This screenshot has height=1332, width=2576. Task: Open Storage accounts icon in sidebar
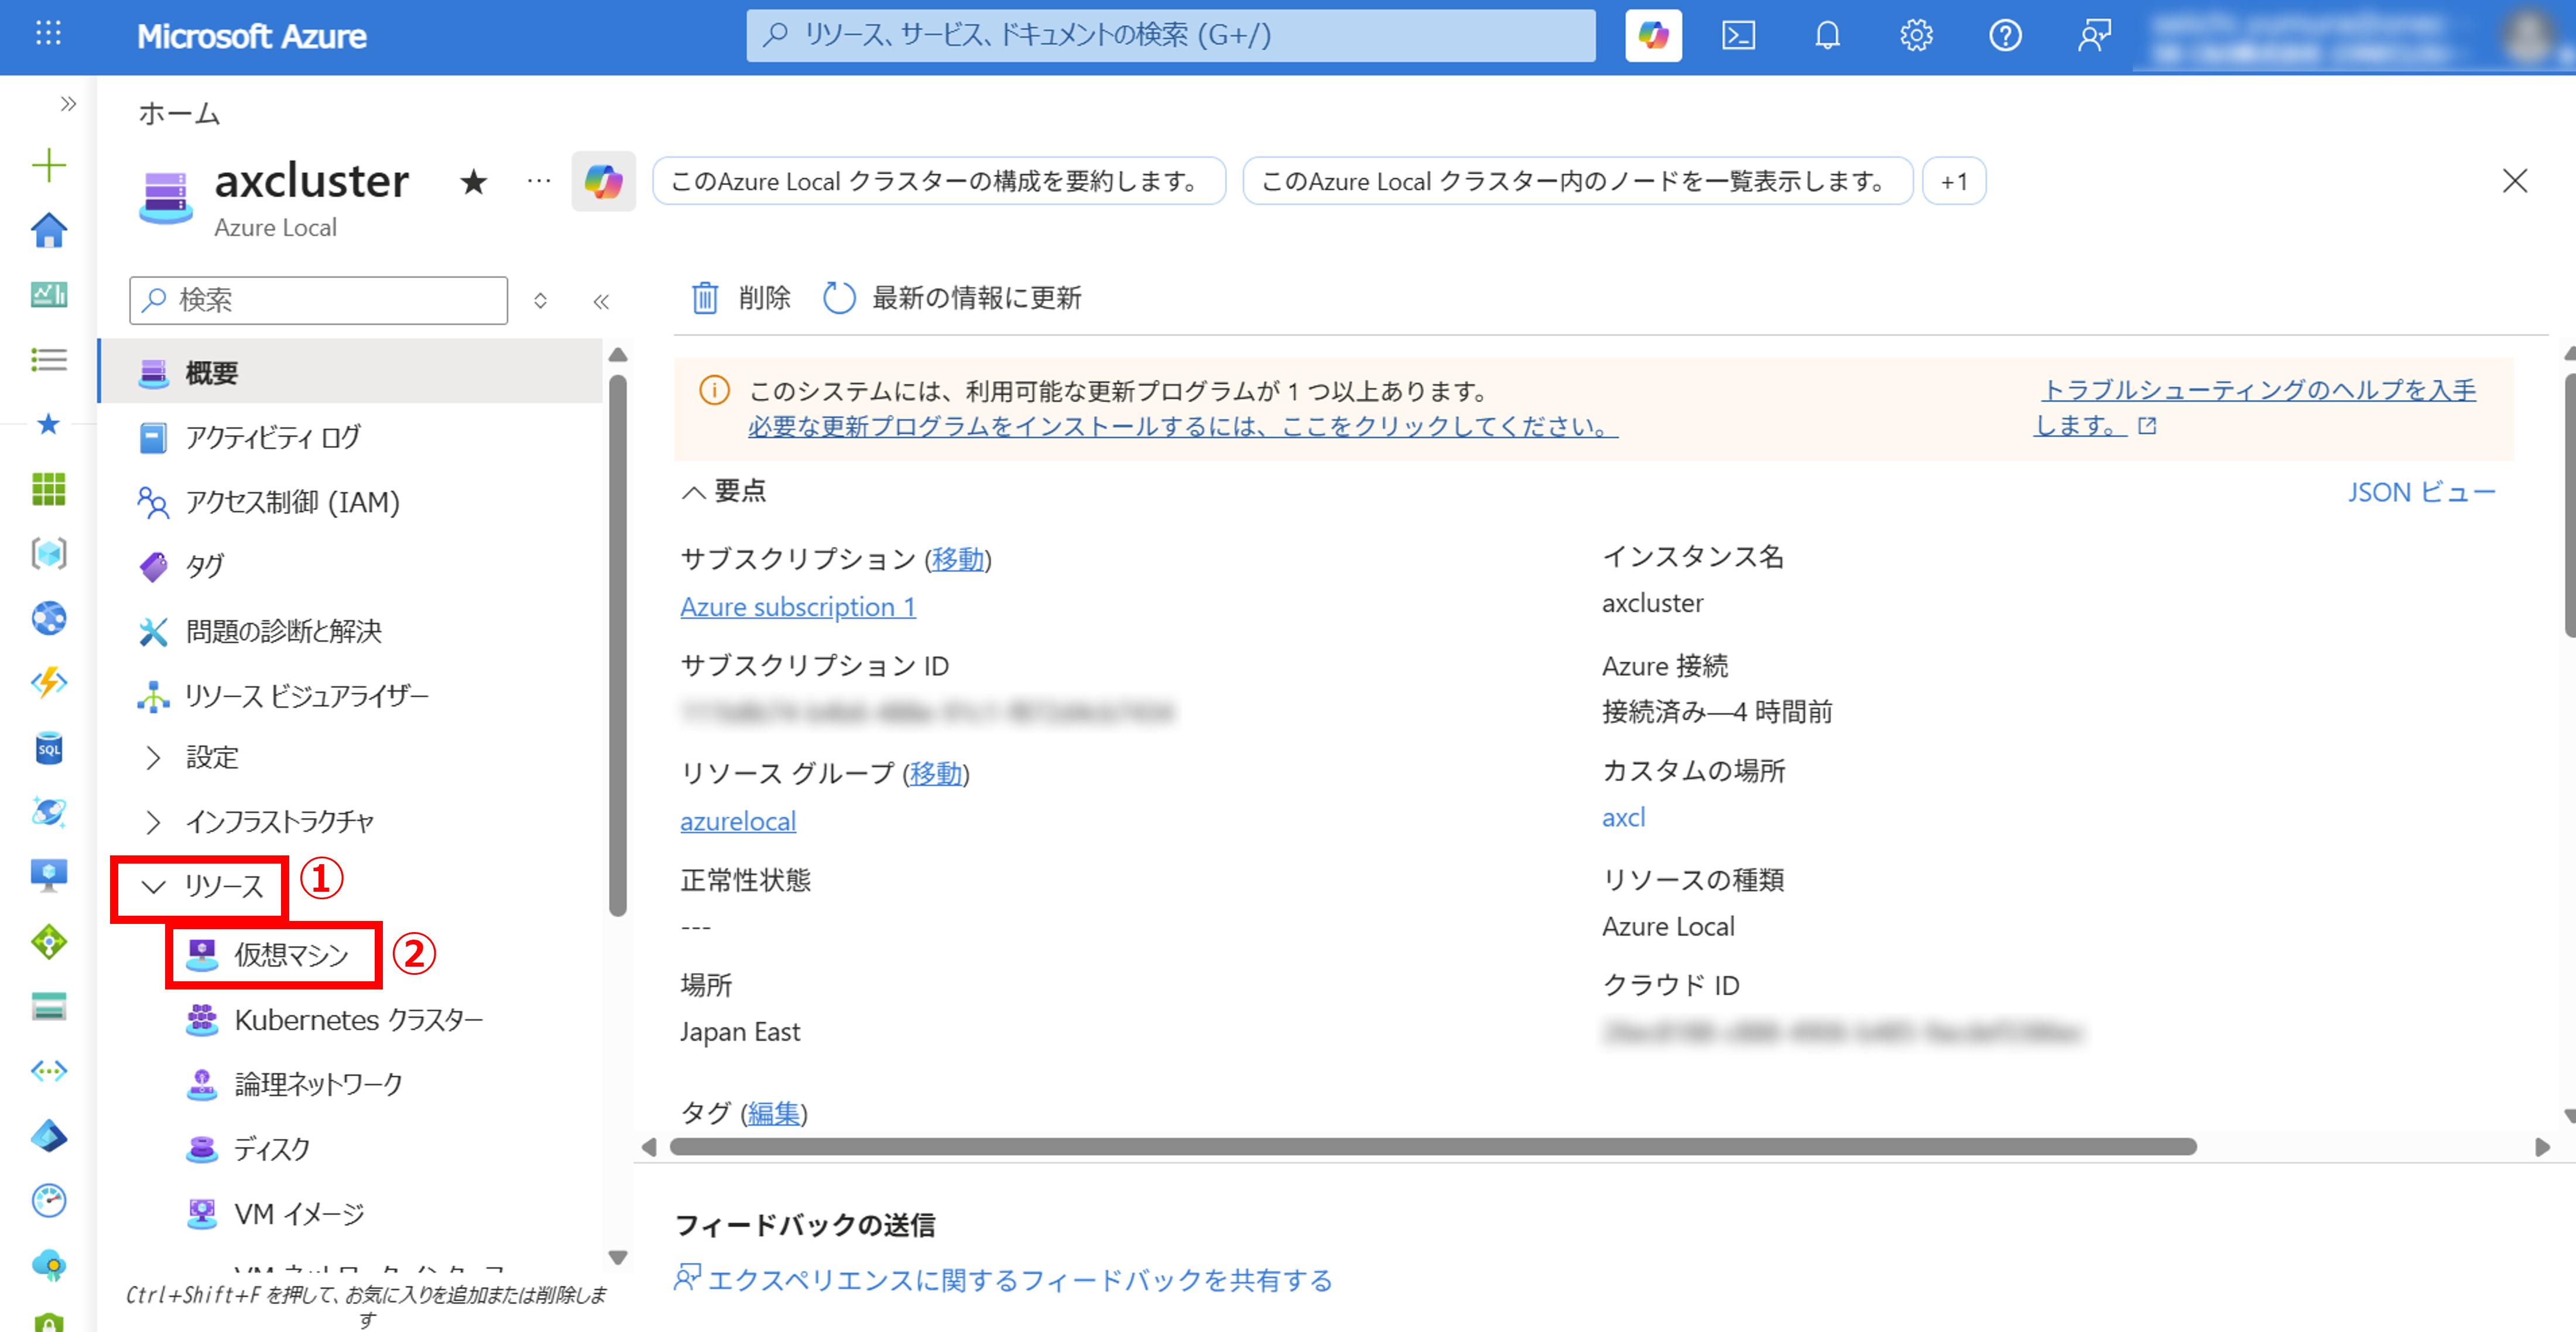(49, 1006)
